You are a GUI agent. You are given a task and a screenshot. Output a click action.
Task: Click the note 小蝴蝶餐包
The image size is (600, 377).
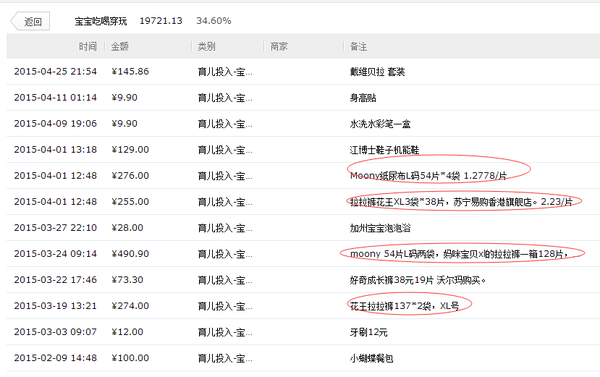coord(372,358)
